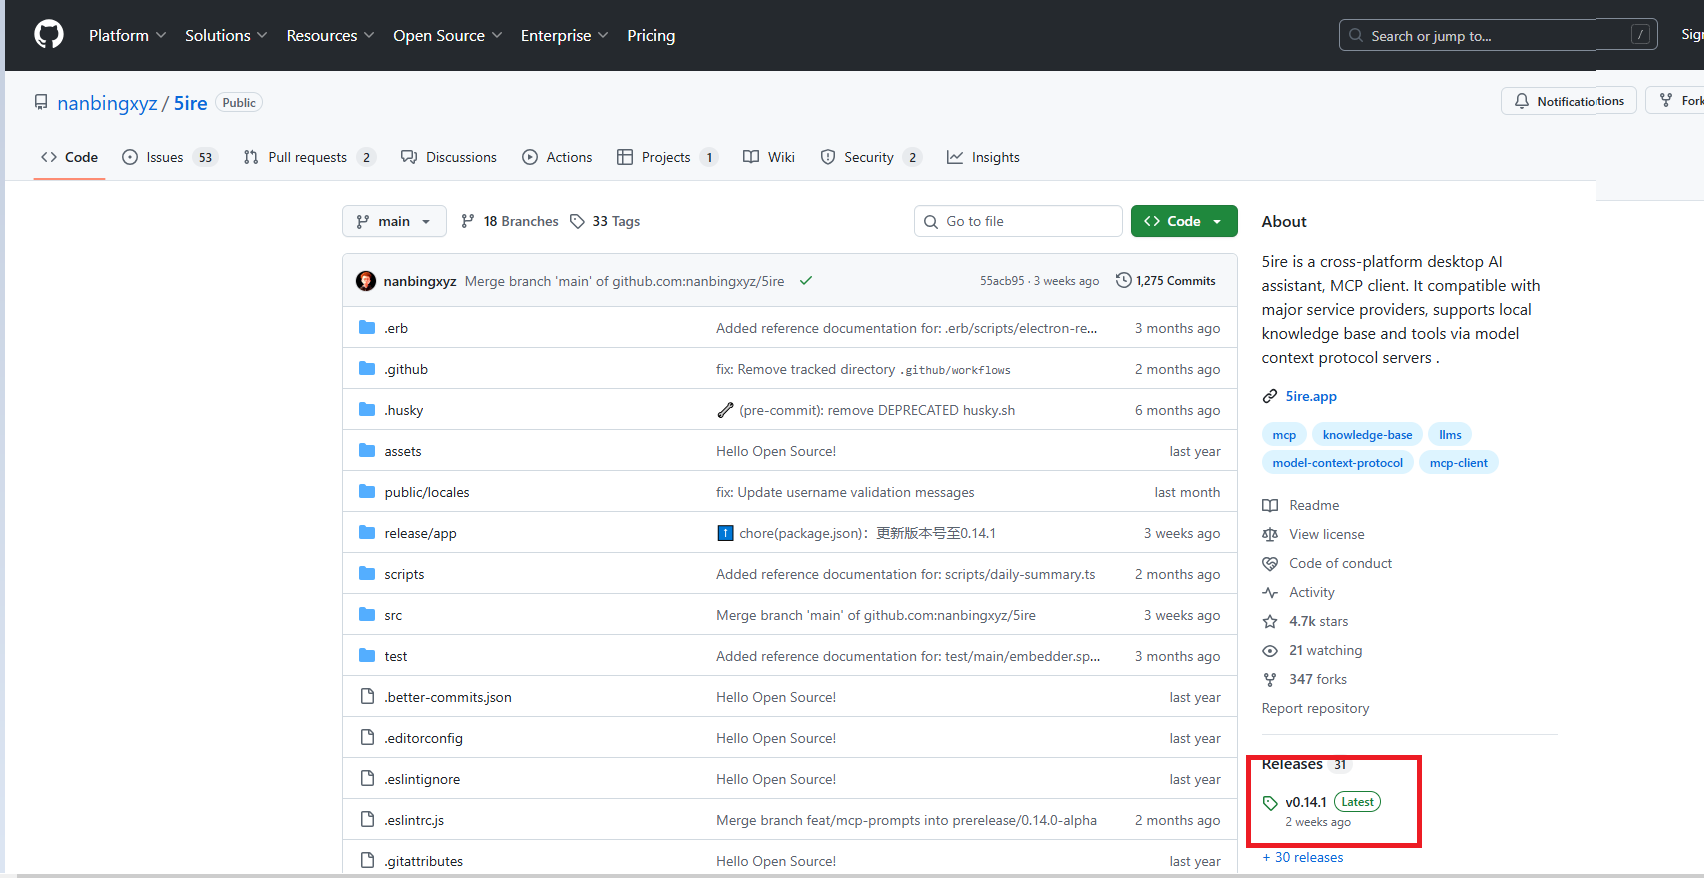Click the .github folder icon
Screen dimensions: 1704x878
point(367,369)
